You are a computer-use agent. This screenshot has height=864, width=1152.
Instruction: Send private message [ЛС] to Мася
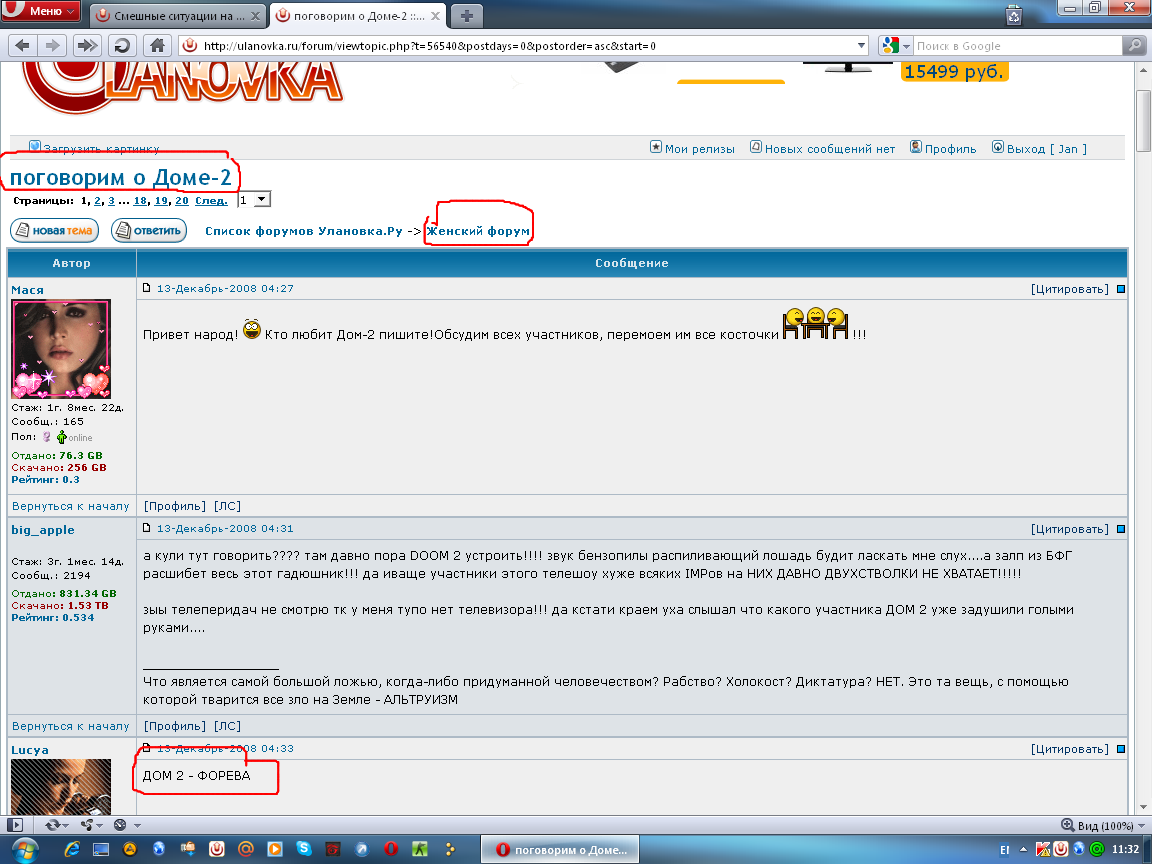click(228, 505)
